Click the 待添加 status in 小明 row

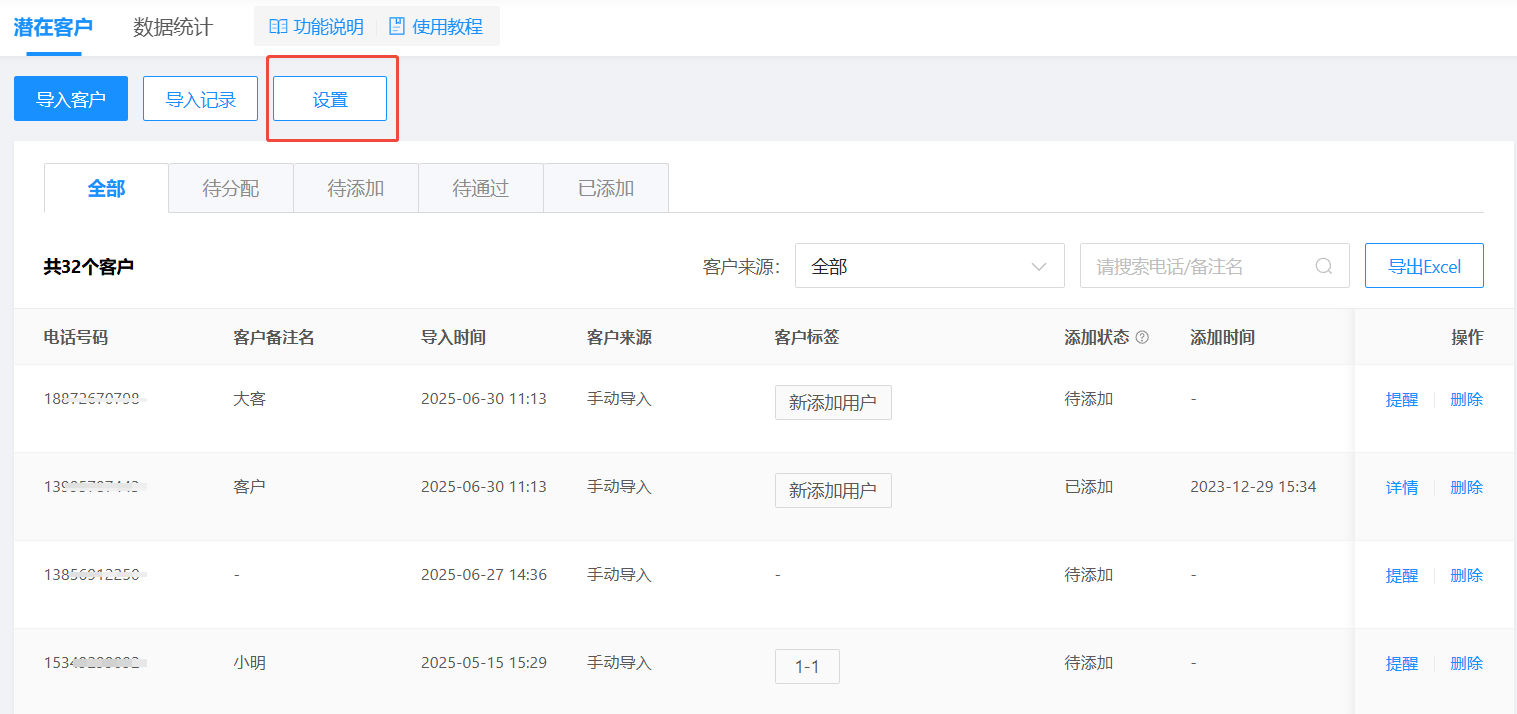[x=1089, y=663]
